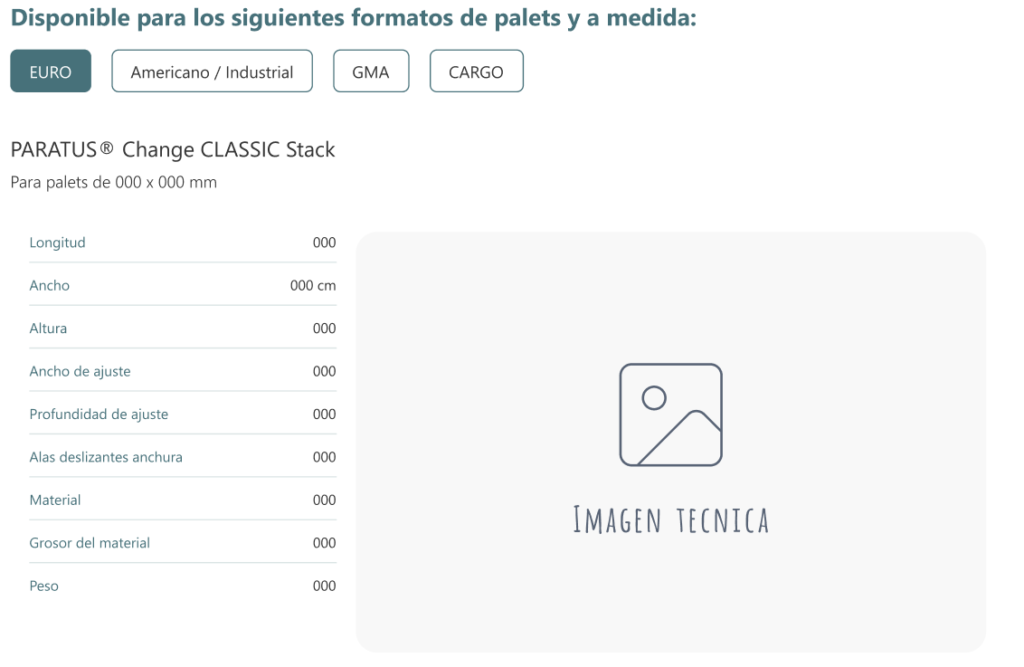Click the Altura specification label
The width and height of the screenshot is (1024, 667).
pyautogui.click(x=49, y=329)
